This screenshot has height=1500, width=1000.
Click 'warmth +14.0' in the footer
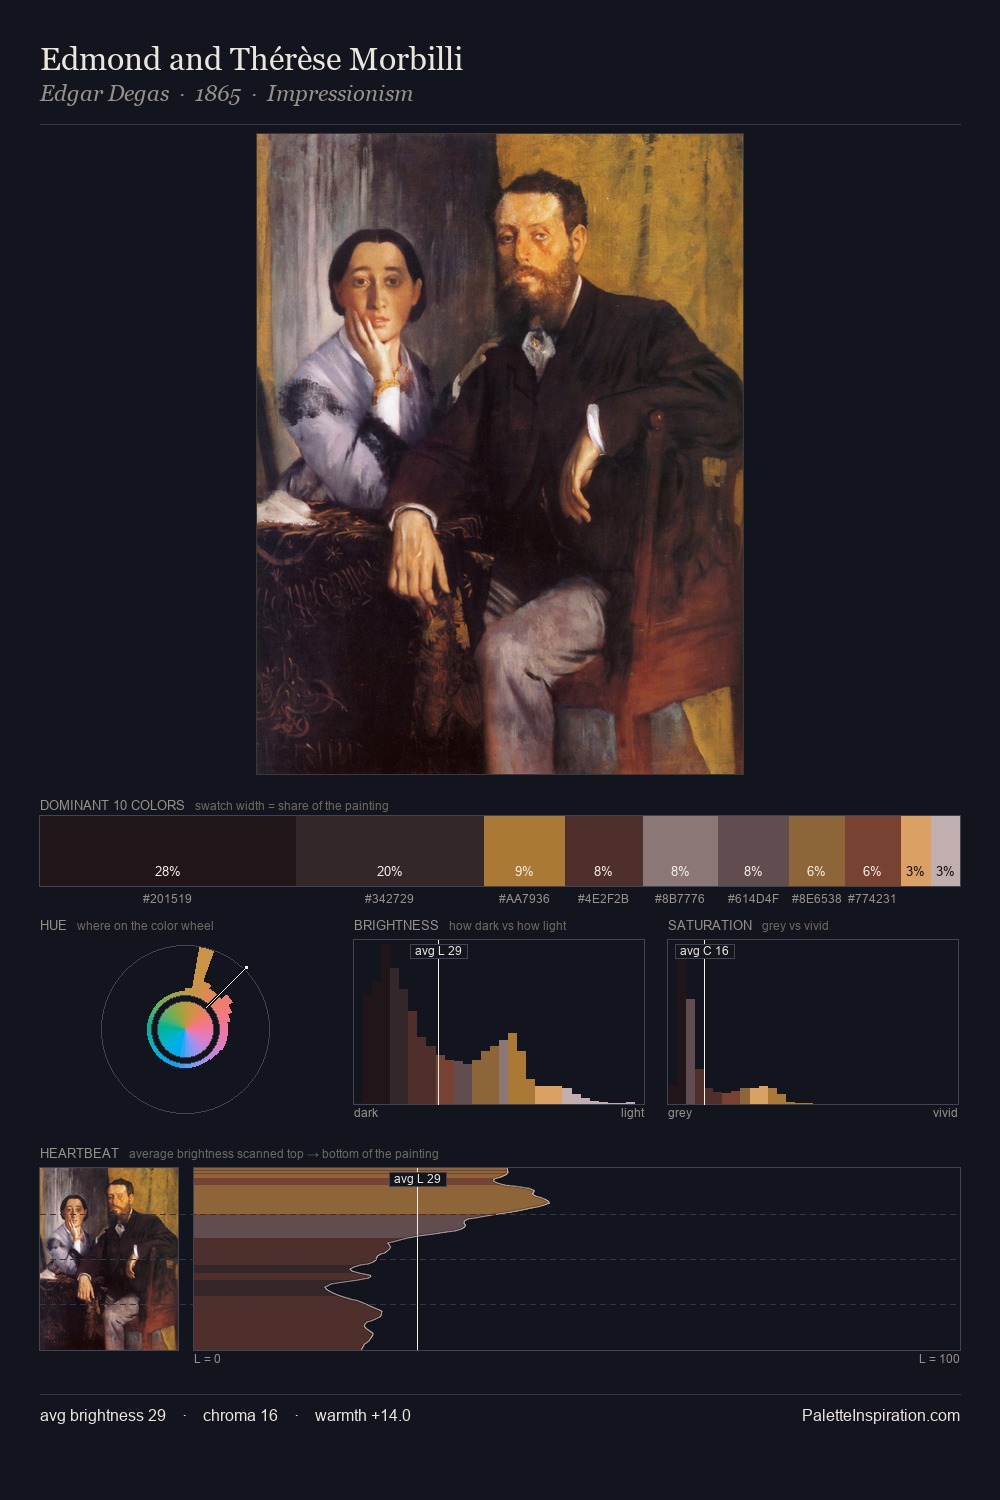coord(363,1416)
